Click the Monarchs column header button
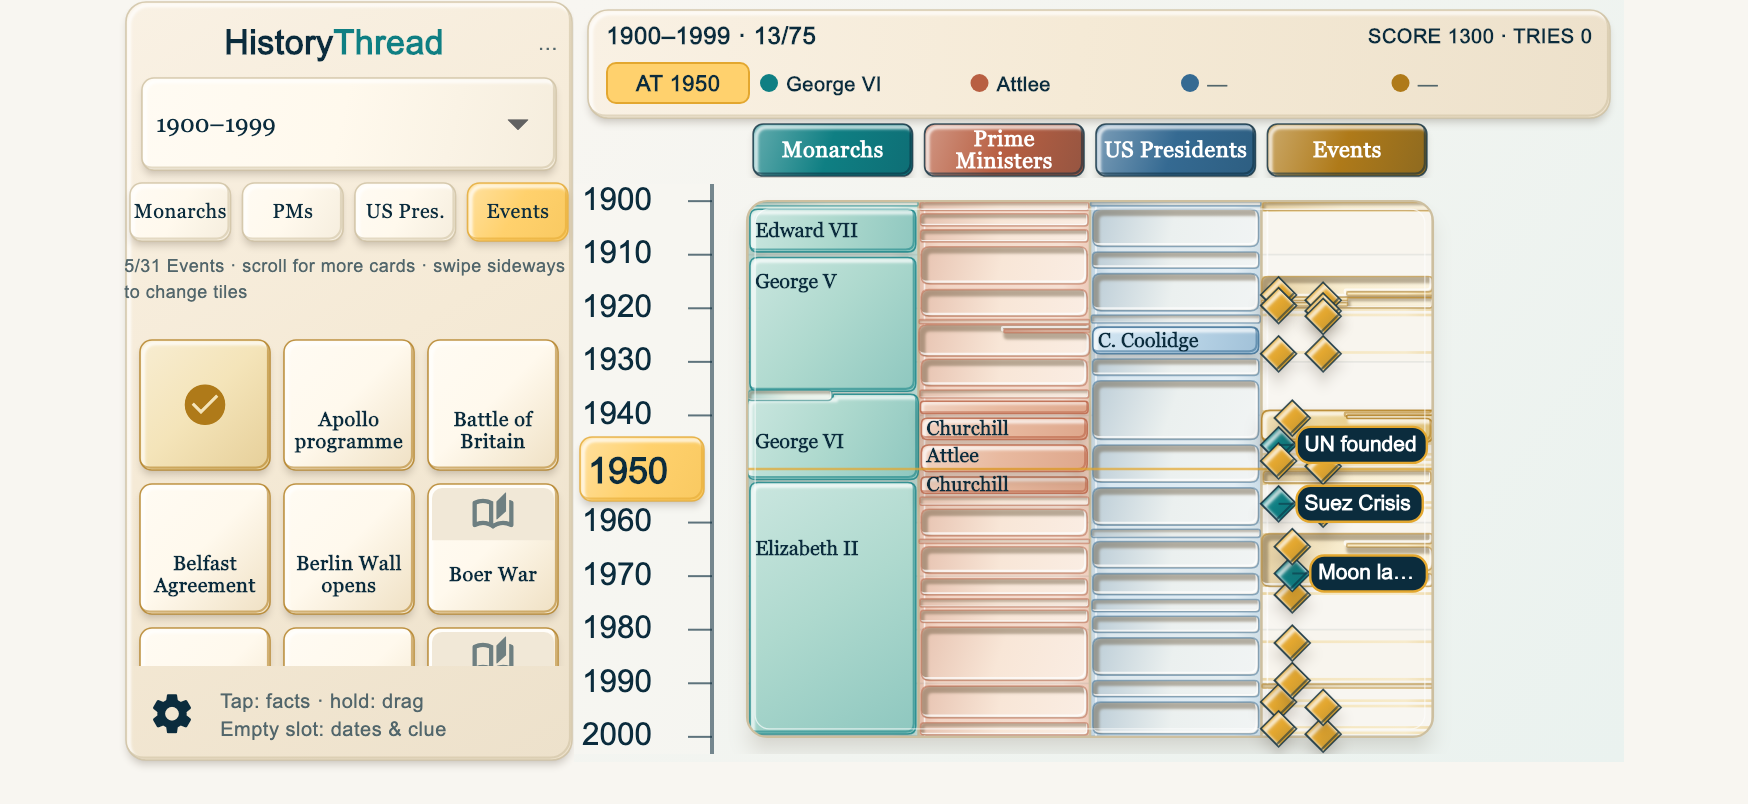This screenshot has height=804, width=1748. click(x=832, y=150)
